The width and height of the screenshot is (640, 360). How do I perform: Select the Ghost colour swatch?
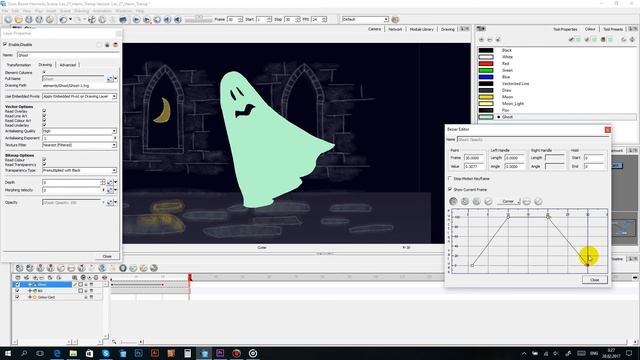pos(486,117)
